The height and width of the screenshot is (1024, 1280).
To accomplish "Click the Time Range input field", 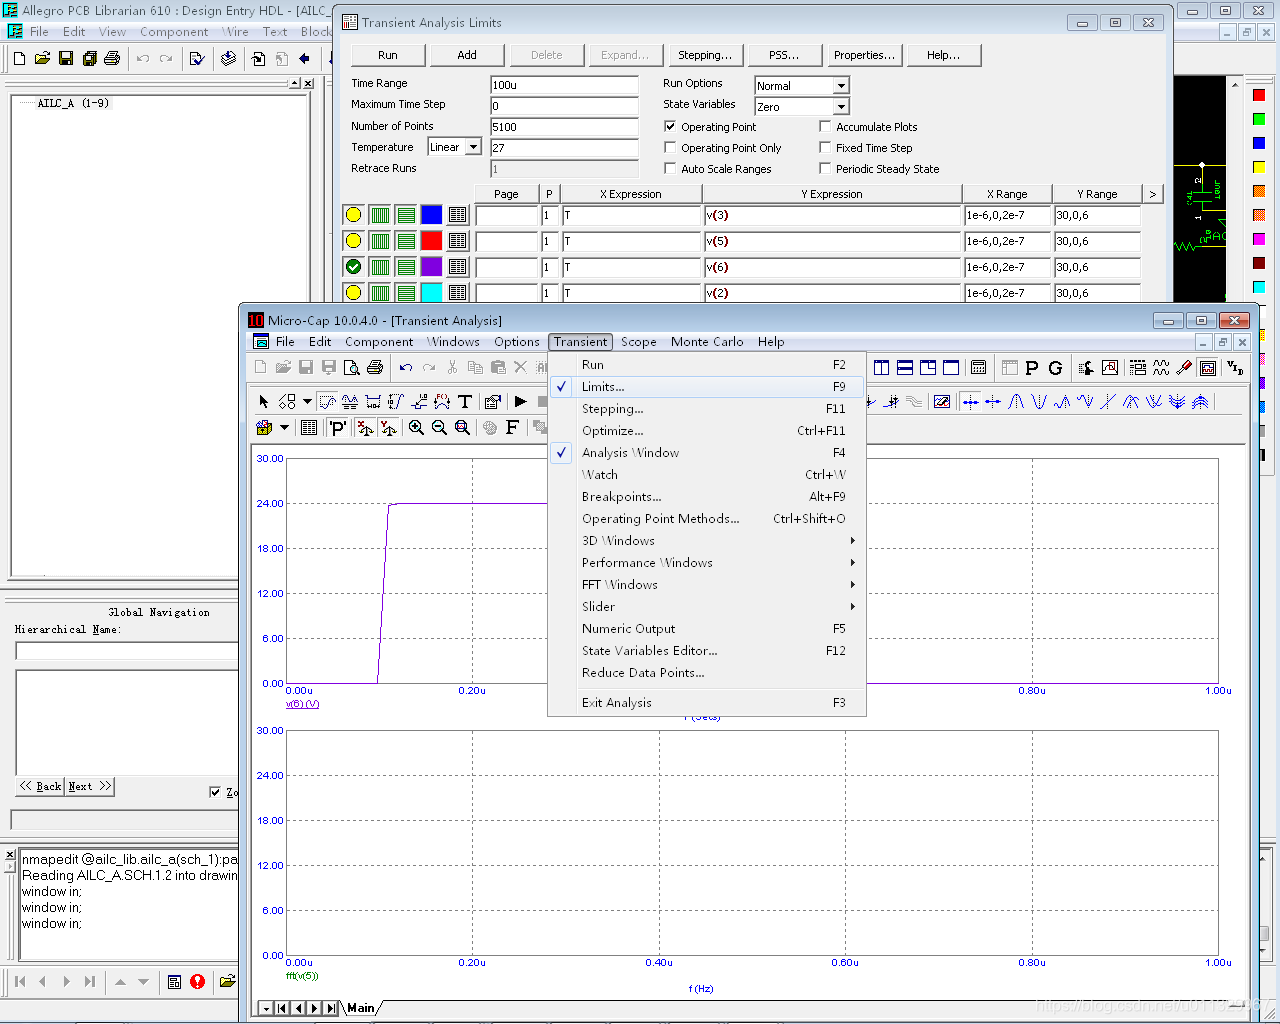I will point(564,85).
